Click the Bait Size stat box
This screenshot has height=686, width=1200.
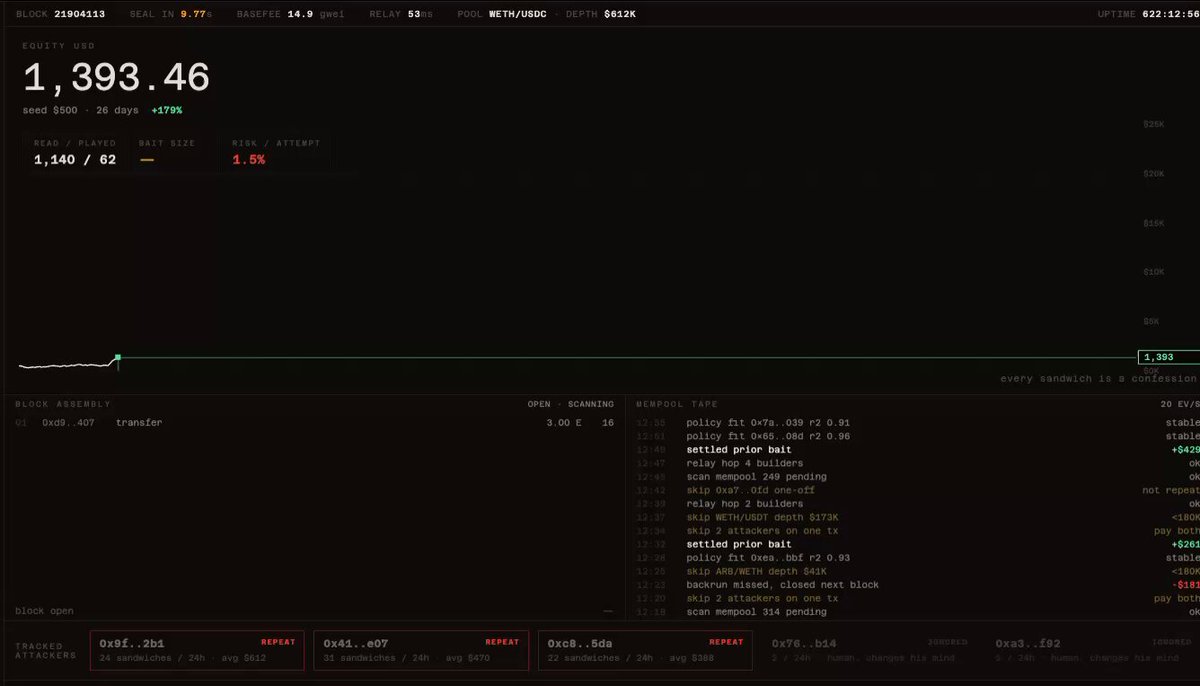[174, 153]
